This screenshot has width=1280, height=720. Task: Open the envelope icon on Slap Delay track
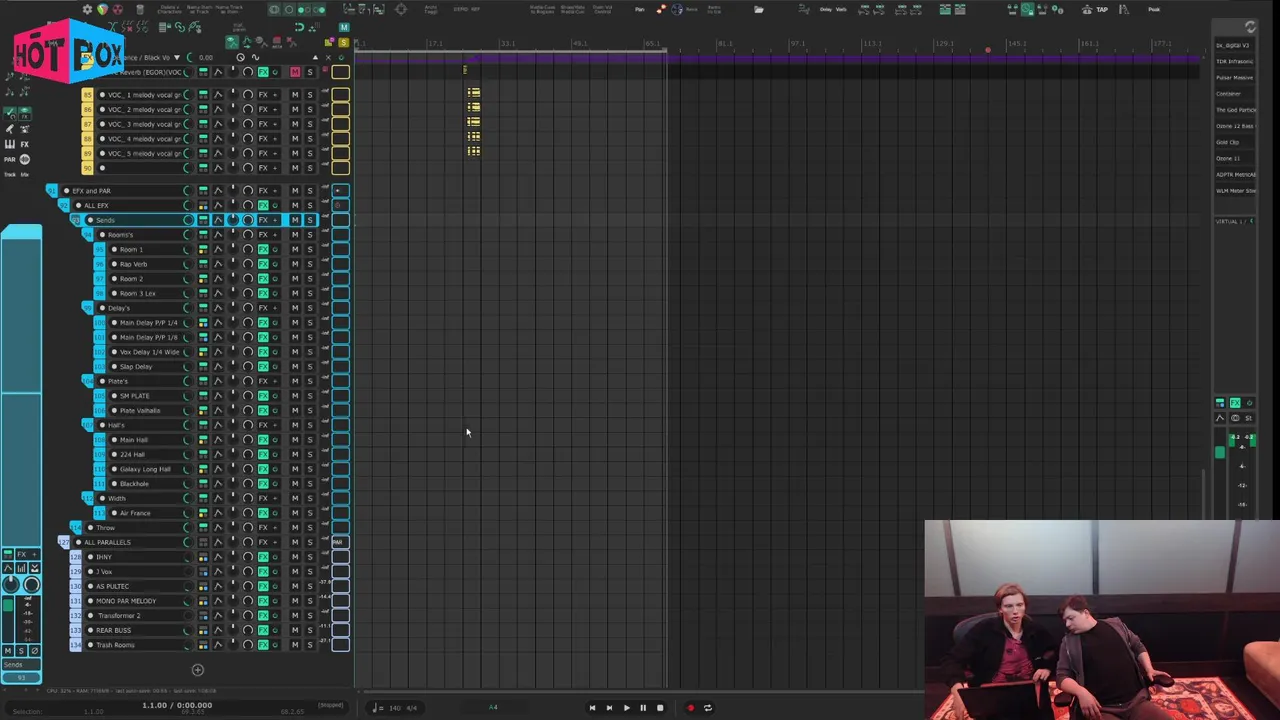pyautogui.click(x=218, y=367)
